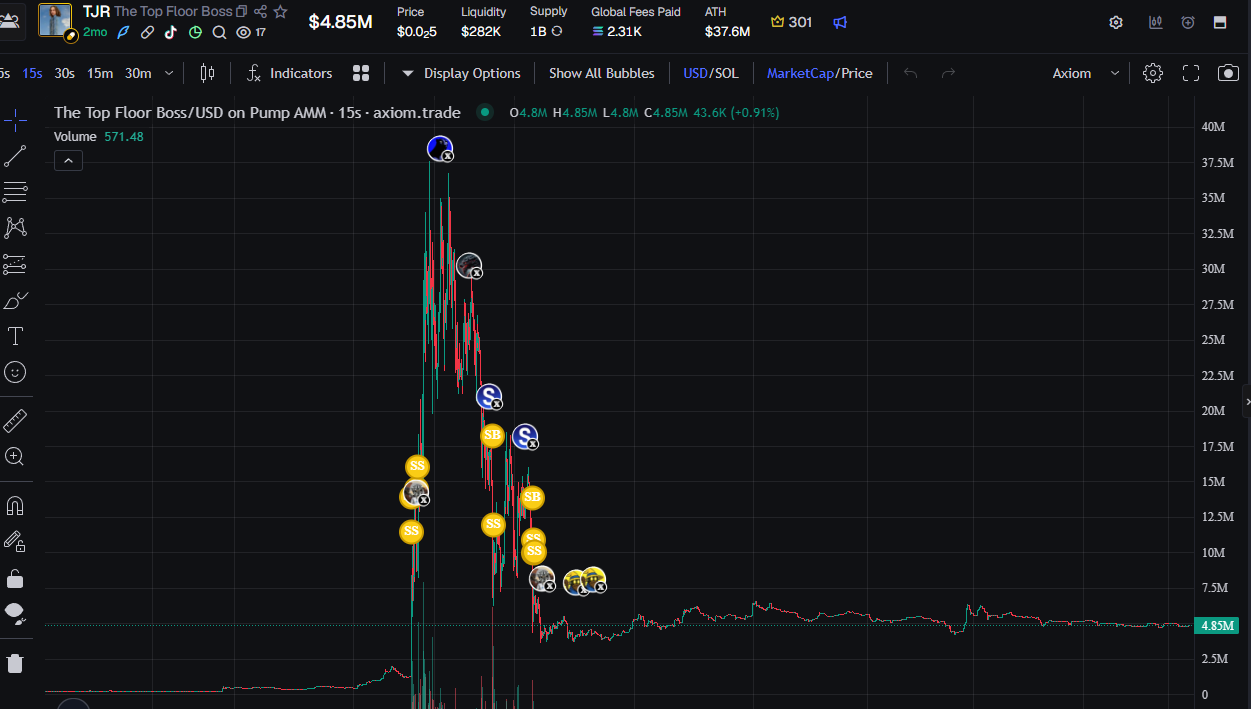Open the forecasting and position tool
The image size is (1251, 709).
coord(15,264)
